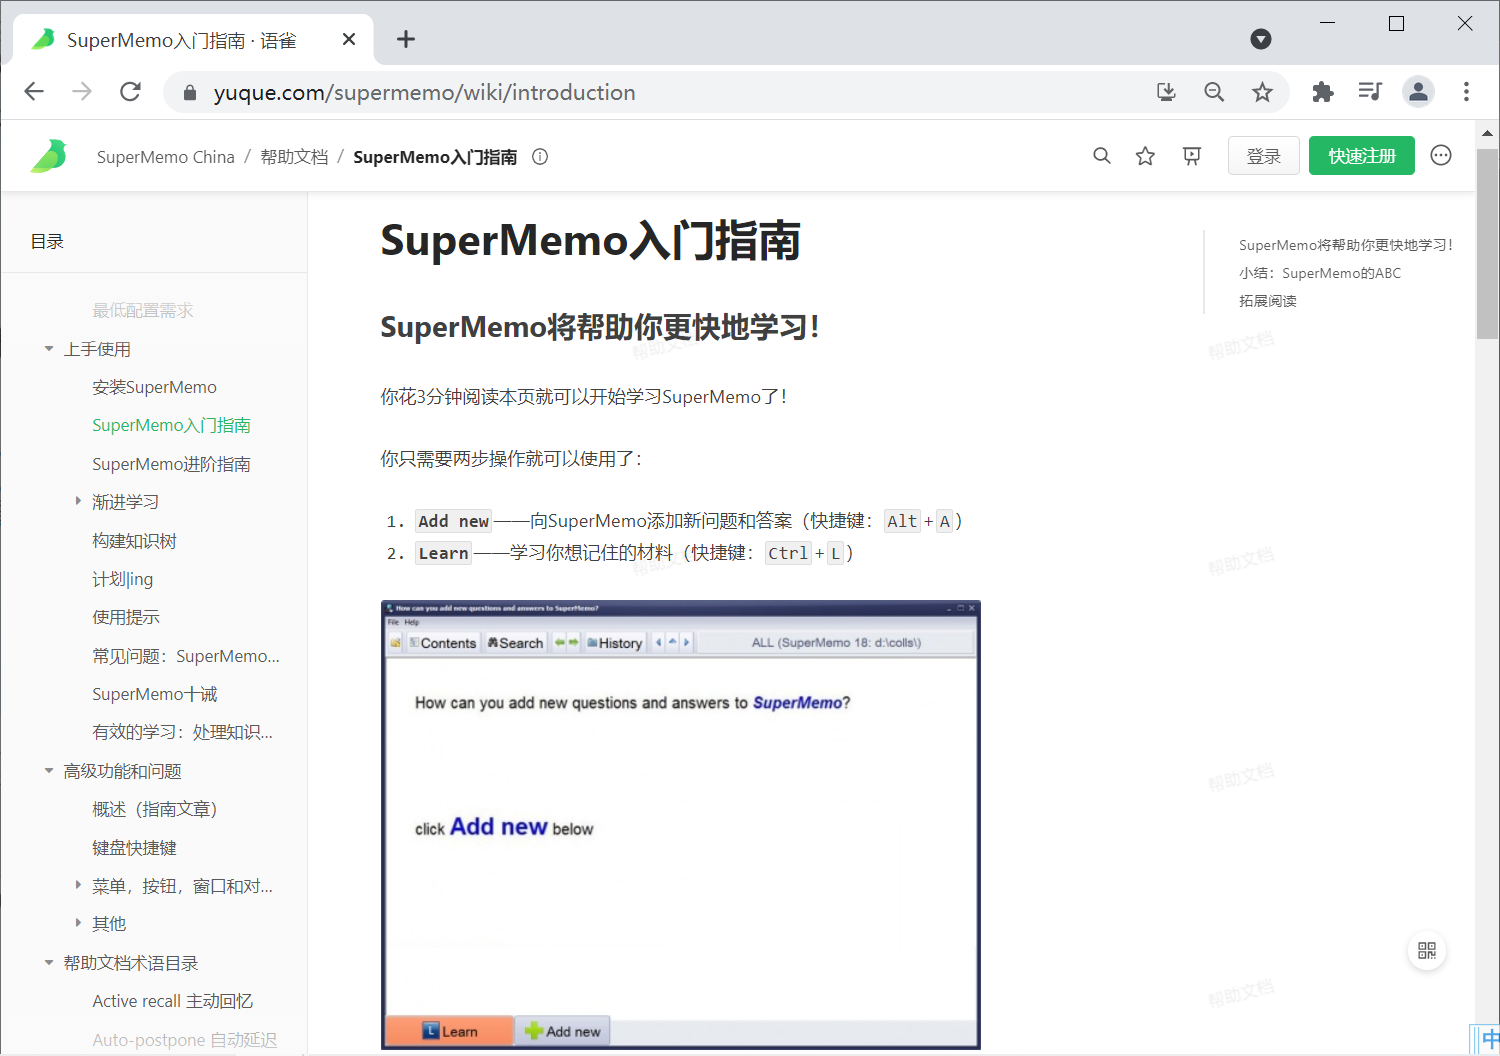Screen dimensions: 1500x1056
Task: Open Active recall 主动回忆 page
Action: 172,1001
